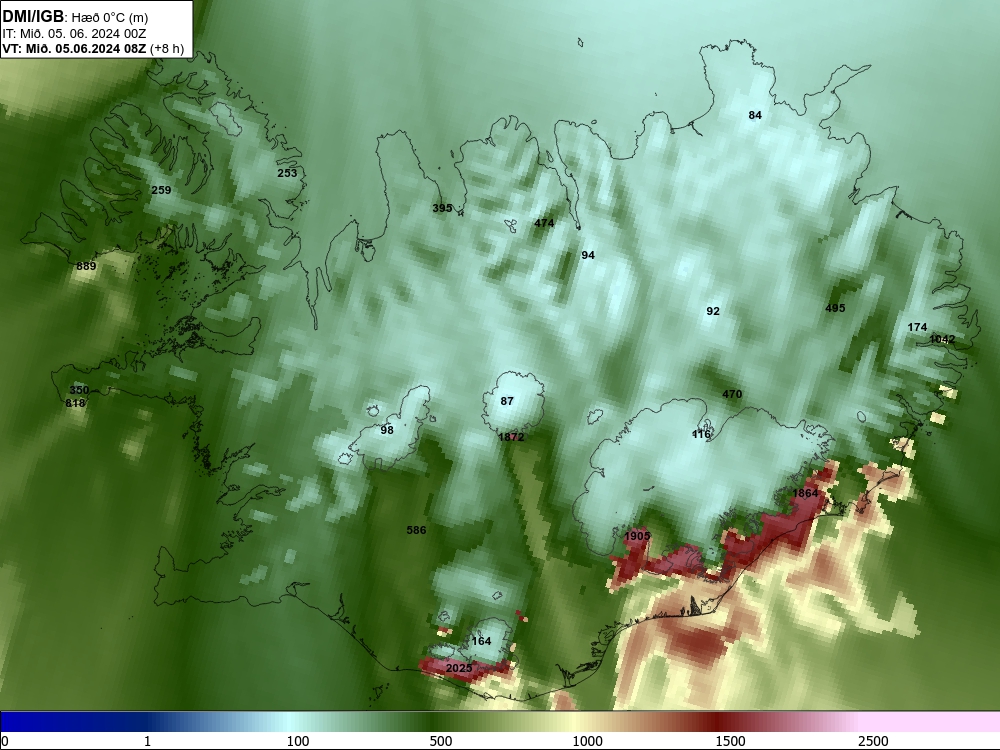Click the VT valid time 08Z line

93,48
